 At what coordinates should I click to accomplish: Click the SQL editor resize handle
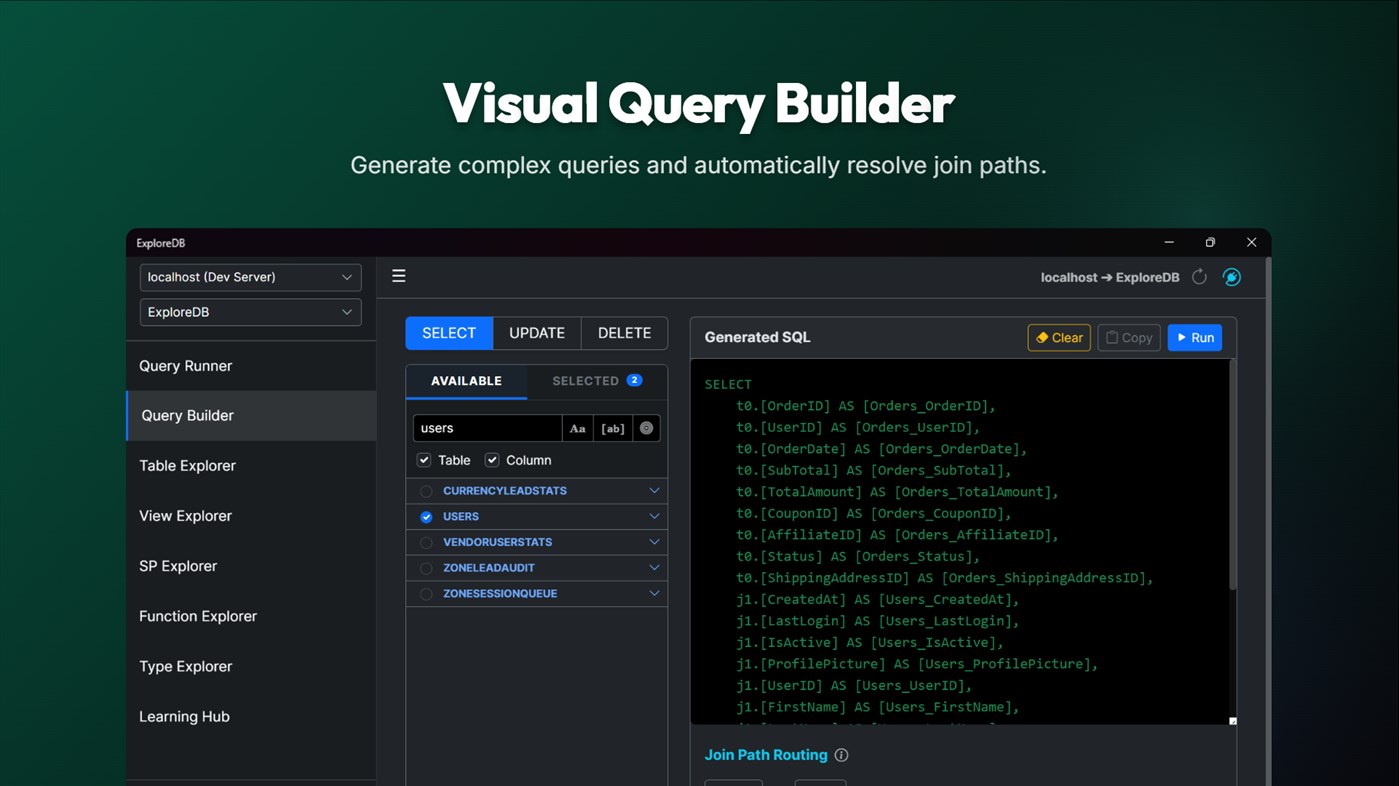(1233, 721)
